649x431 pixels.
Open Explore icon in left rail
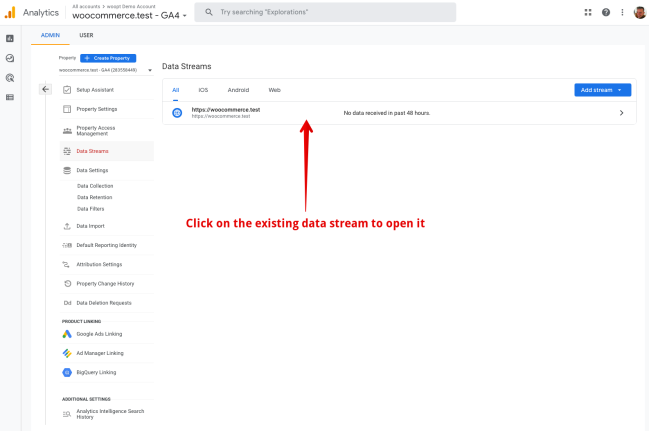coord(10,58)
